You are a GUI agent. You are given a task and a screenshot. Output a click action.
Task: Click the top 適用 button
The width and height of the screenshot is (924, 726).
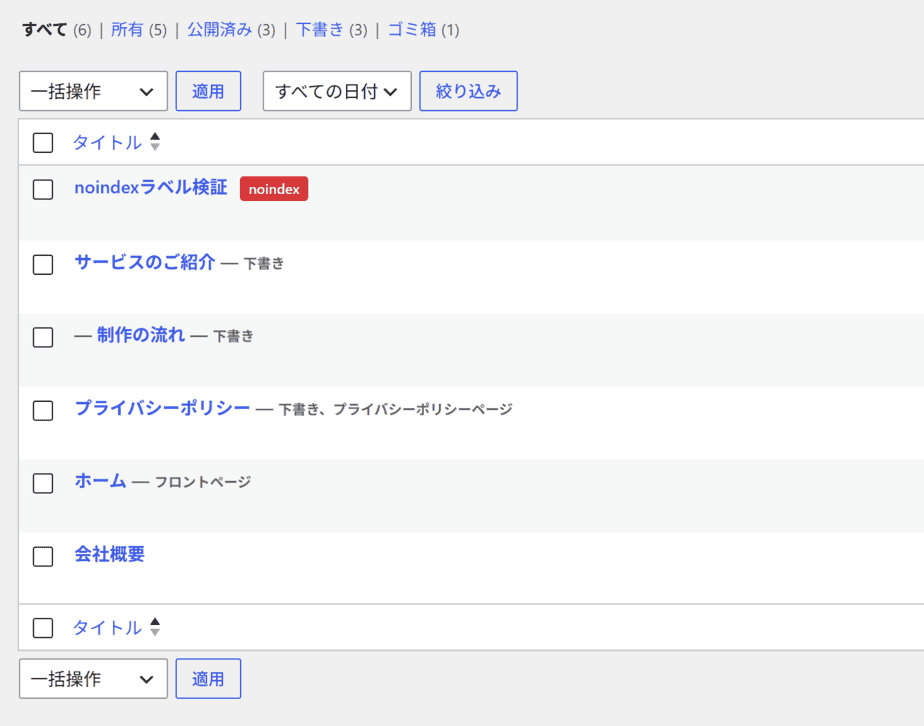pyautogui.click(x=208, y=91)
